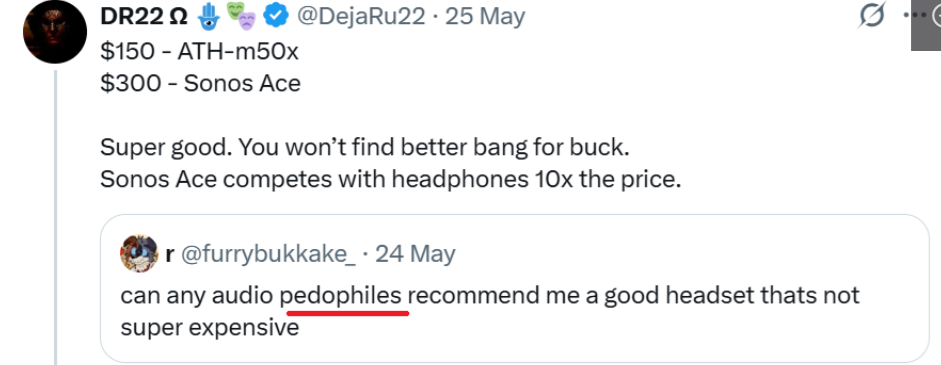This screenshot has width=941, height=365.
Task: Click the '$150 - ATH-m50x' tweet line
Action: tap(199, 52)
